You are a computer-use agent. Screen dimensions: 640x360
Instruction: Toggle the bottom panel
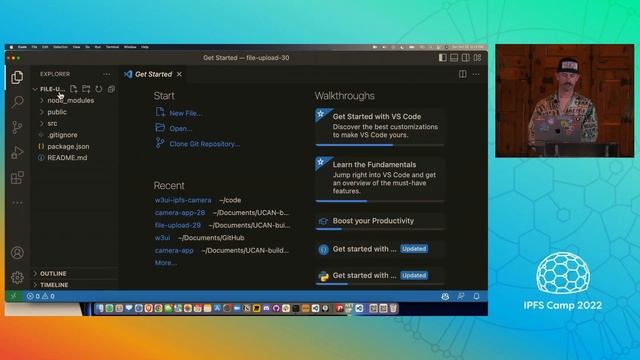[454, 58]
